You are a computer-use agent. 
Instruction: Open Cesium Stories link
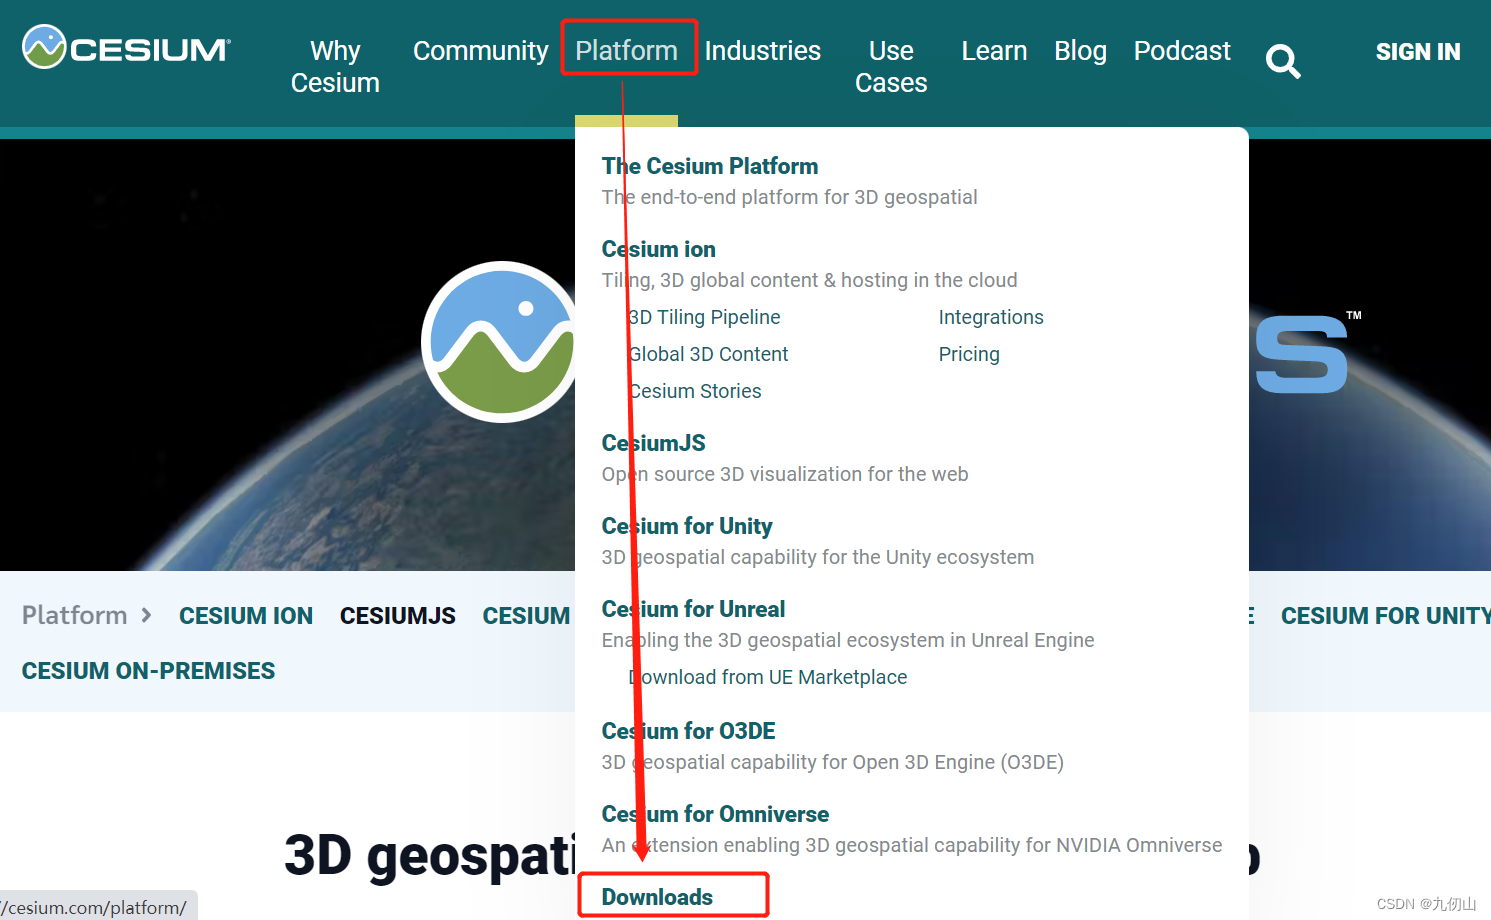pyautogui.click(x=695, y=391)
